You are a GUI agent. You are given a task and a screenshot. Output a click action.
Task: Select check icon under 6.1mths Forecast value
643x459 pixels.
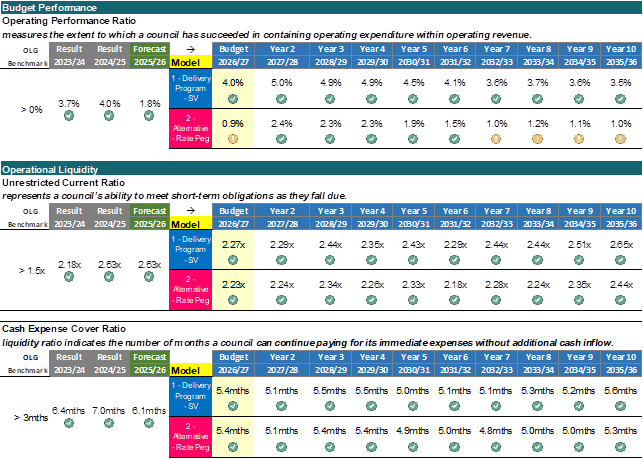pyautogui.click(x=149, y=424)
